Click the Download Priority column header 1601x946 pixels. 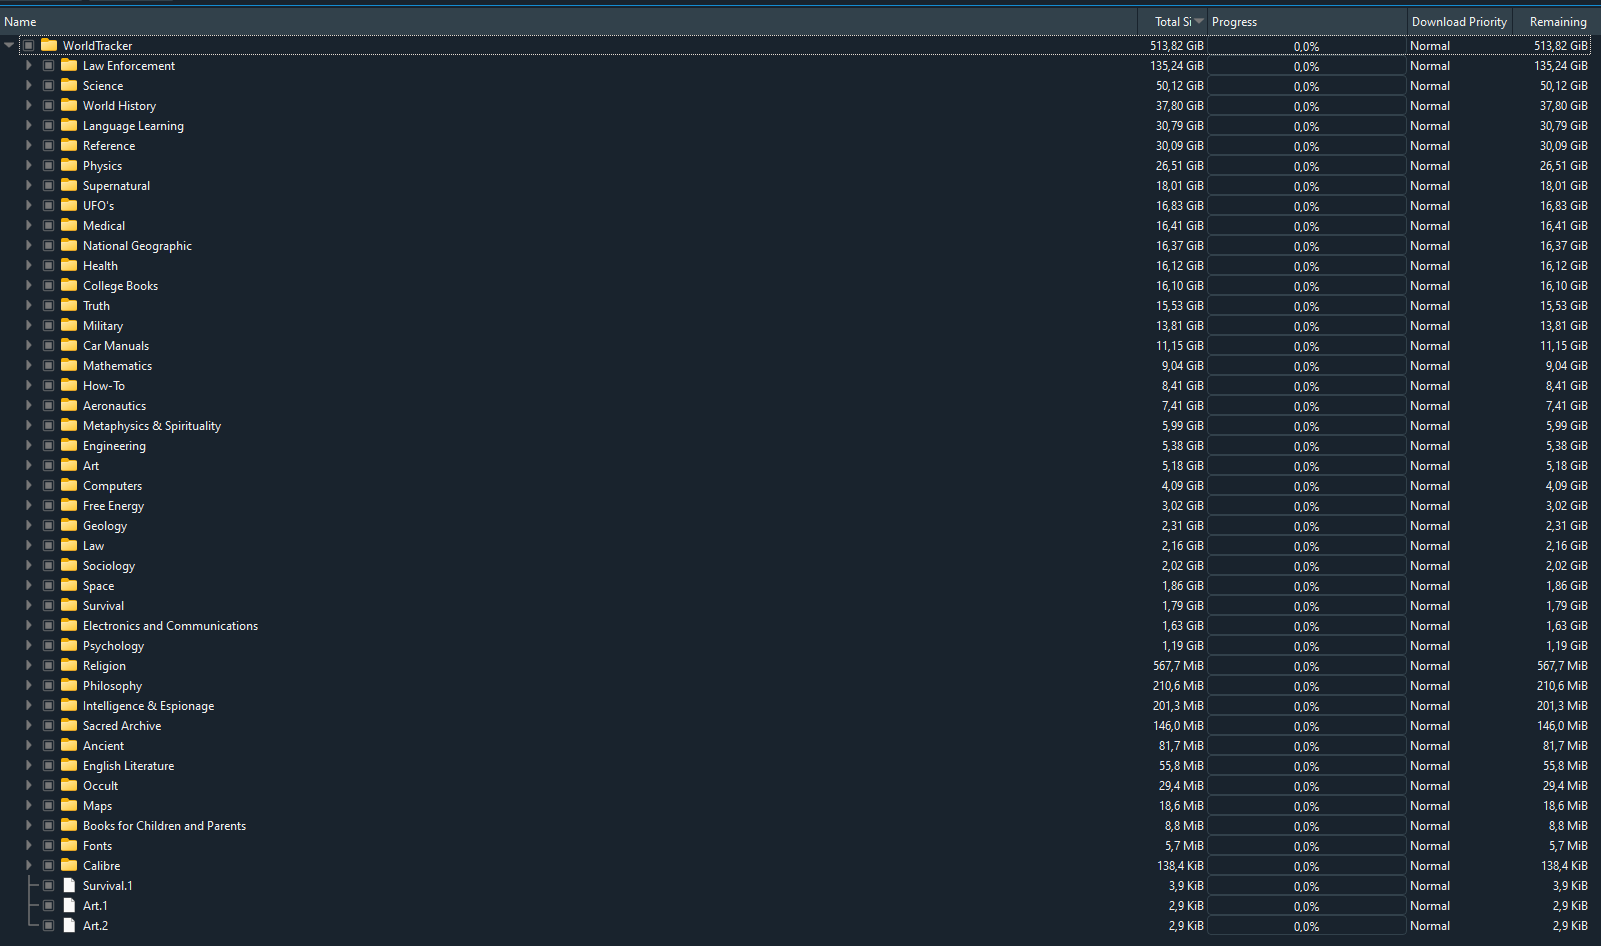click(x=1458, y=21)
